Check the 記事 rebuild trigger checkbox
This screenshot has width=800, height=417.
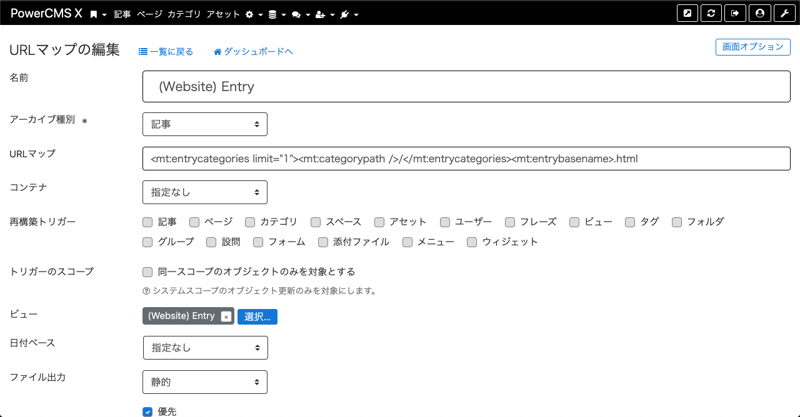coord(148,222)
